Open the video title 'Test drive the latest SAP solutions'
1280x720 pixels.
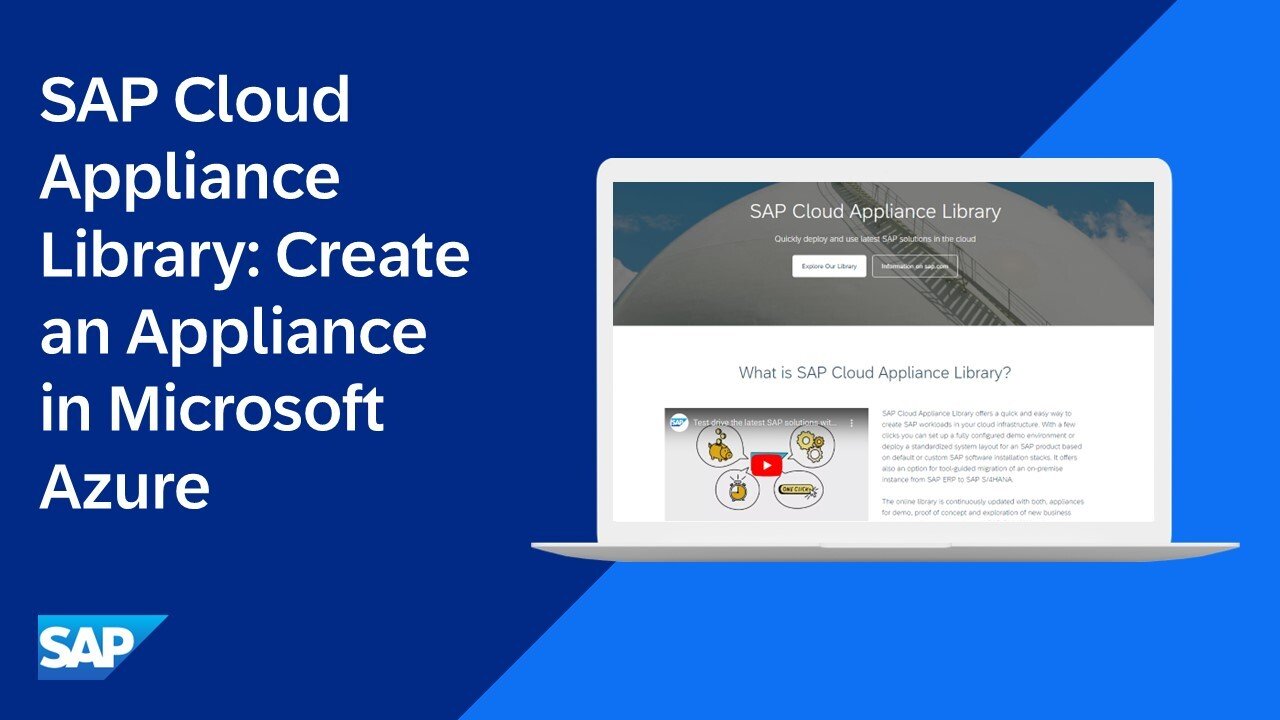(x=766, y=423)
